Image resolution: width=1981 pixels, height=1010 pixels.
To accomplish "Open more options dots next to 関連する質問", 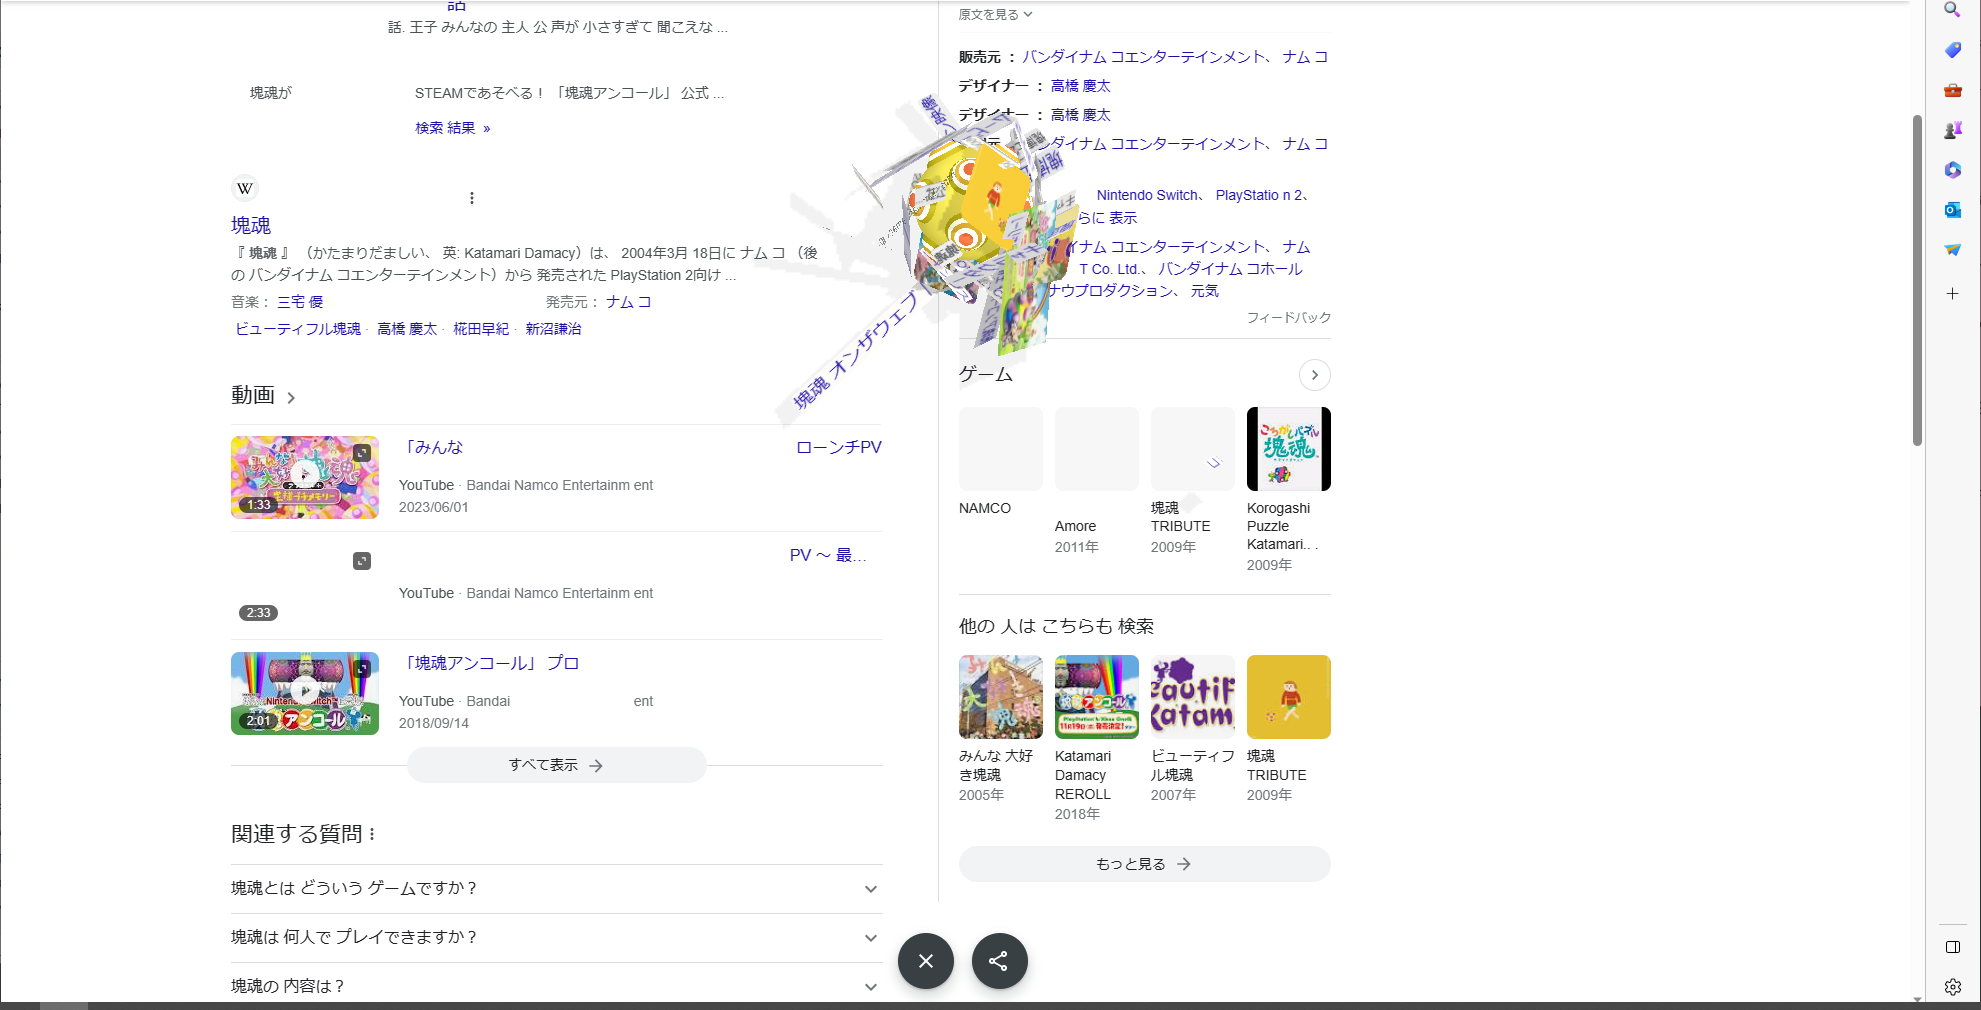I will [x=372, y=834].
